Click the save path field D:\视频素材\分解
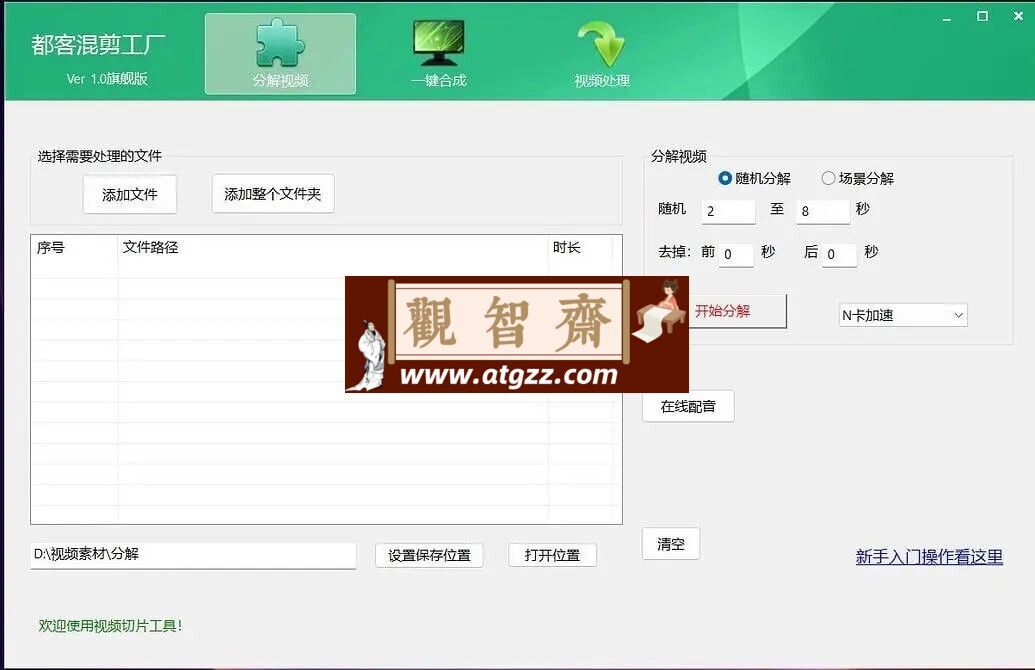Screen dimensions: 1035x670 pos(193,554)
